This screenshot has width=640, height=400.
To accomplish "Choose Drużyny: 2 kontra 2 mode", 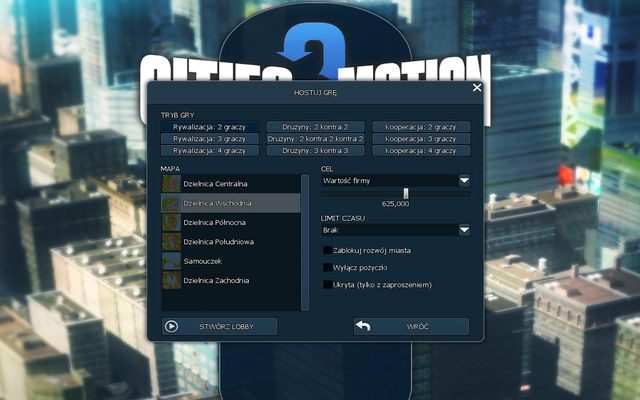I will pyautogui.click(x=316, y=127).
